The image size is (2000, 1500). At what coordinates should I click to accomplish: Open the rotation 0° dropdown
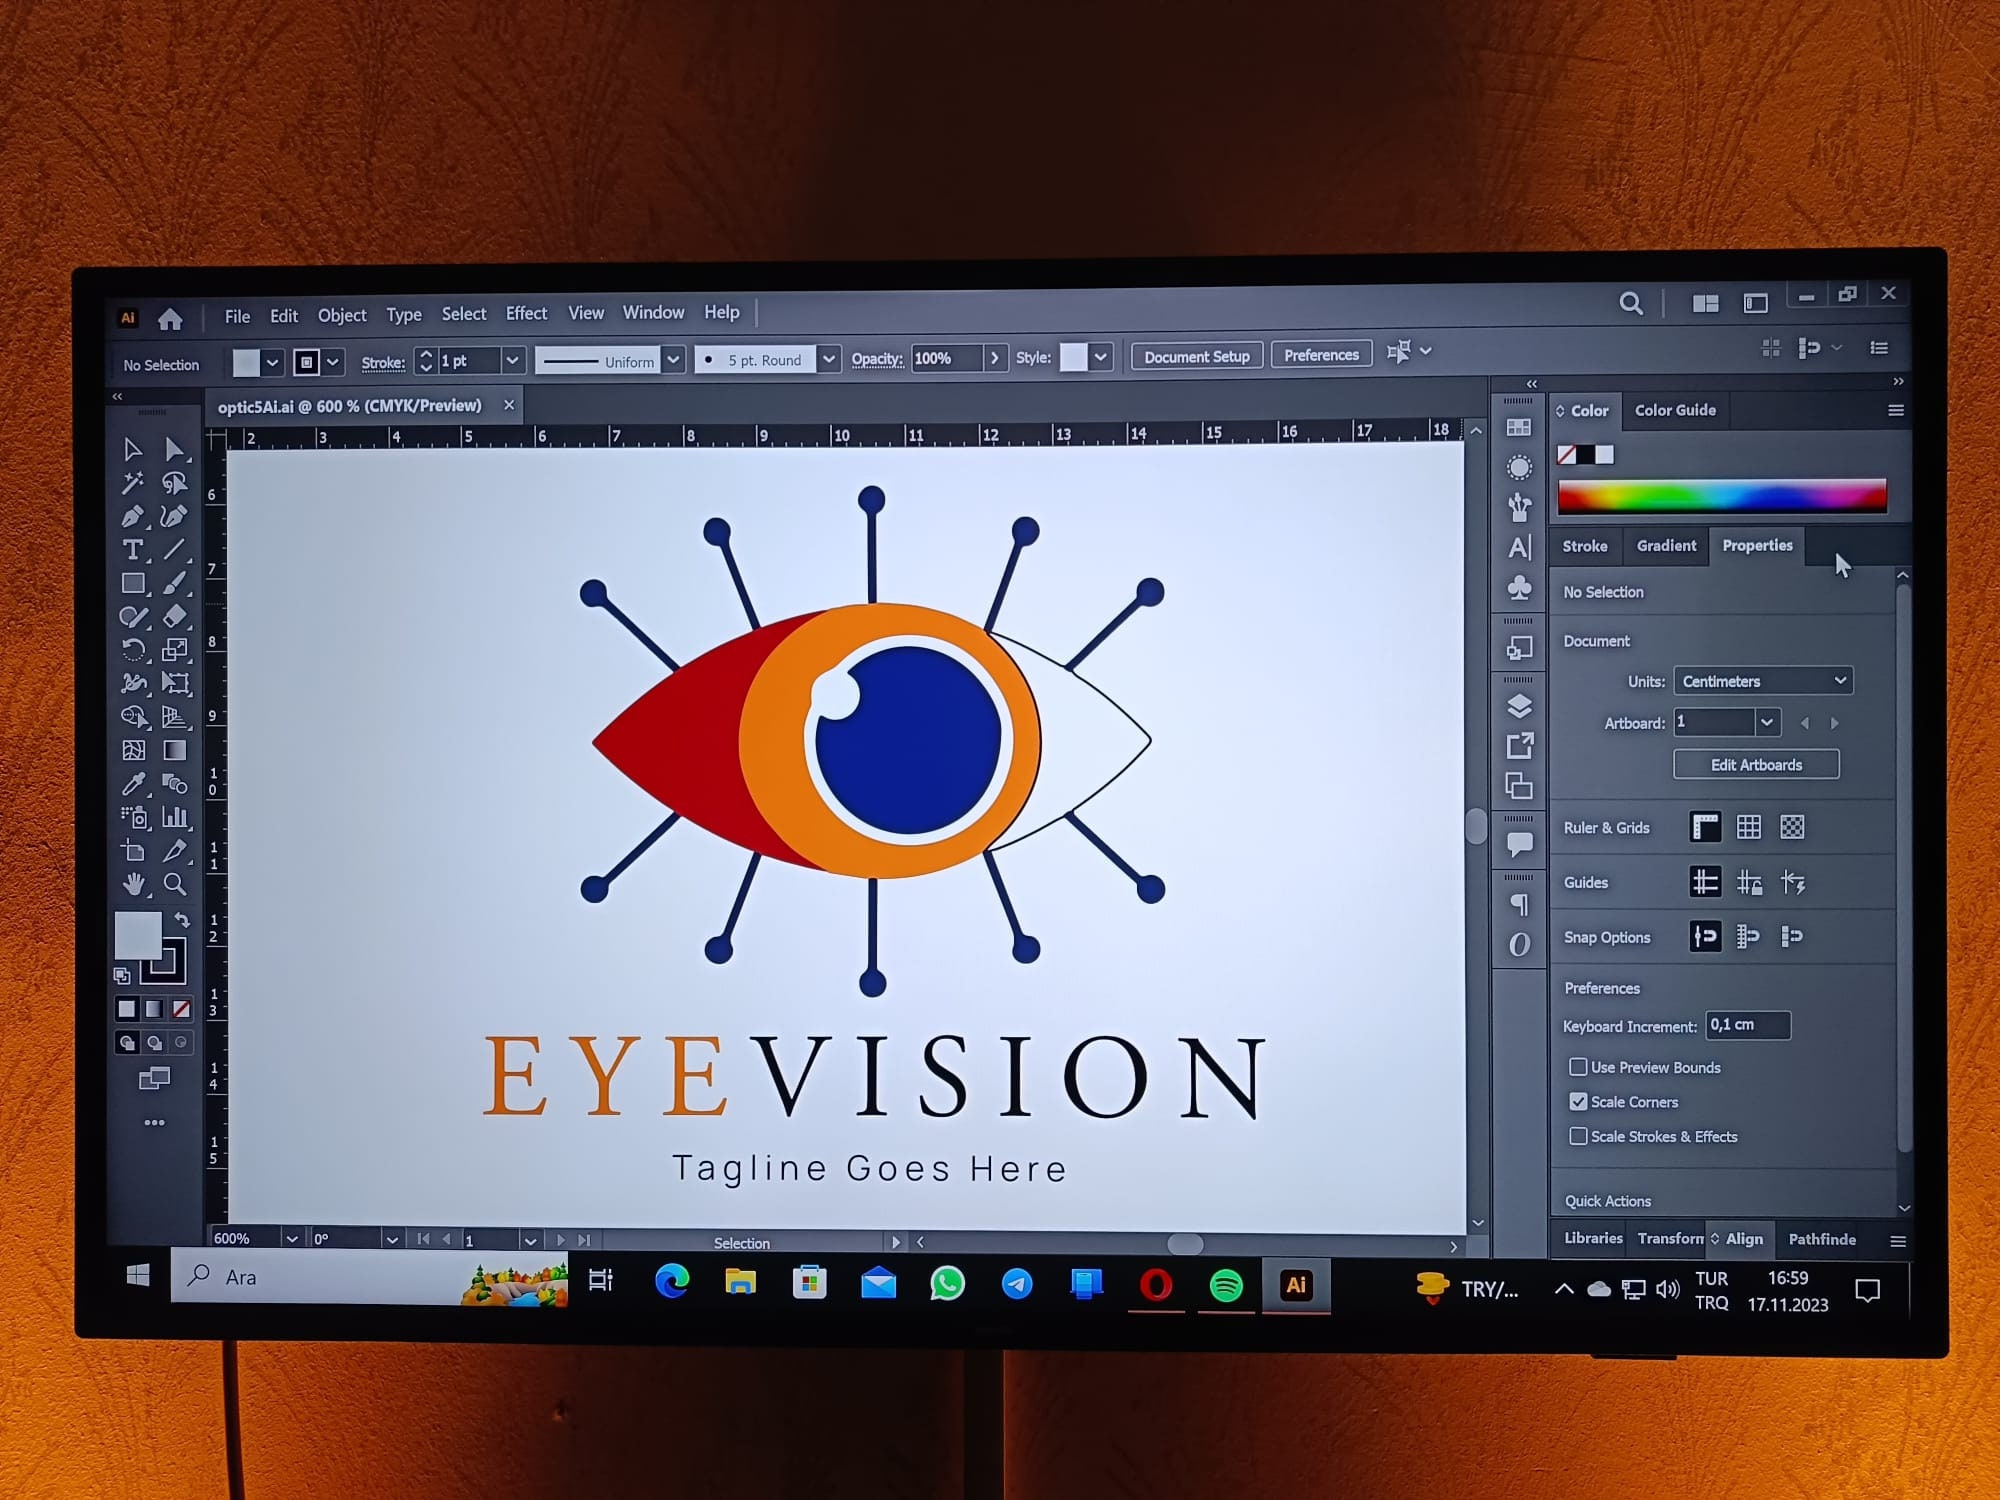[392, 1239]
